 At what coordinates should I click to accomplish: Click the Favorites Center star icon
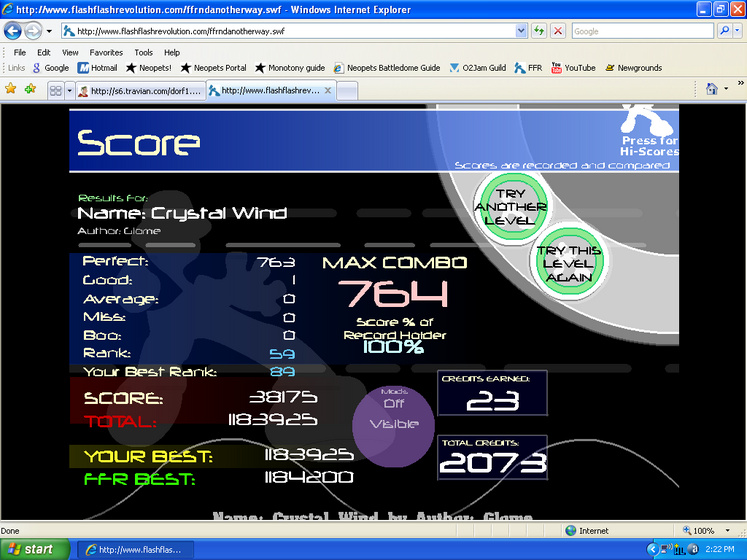(x=10, y=89)
